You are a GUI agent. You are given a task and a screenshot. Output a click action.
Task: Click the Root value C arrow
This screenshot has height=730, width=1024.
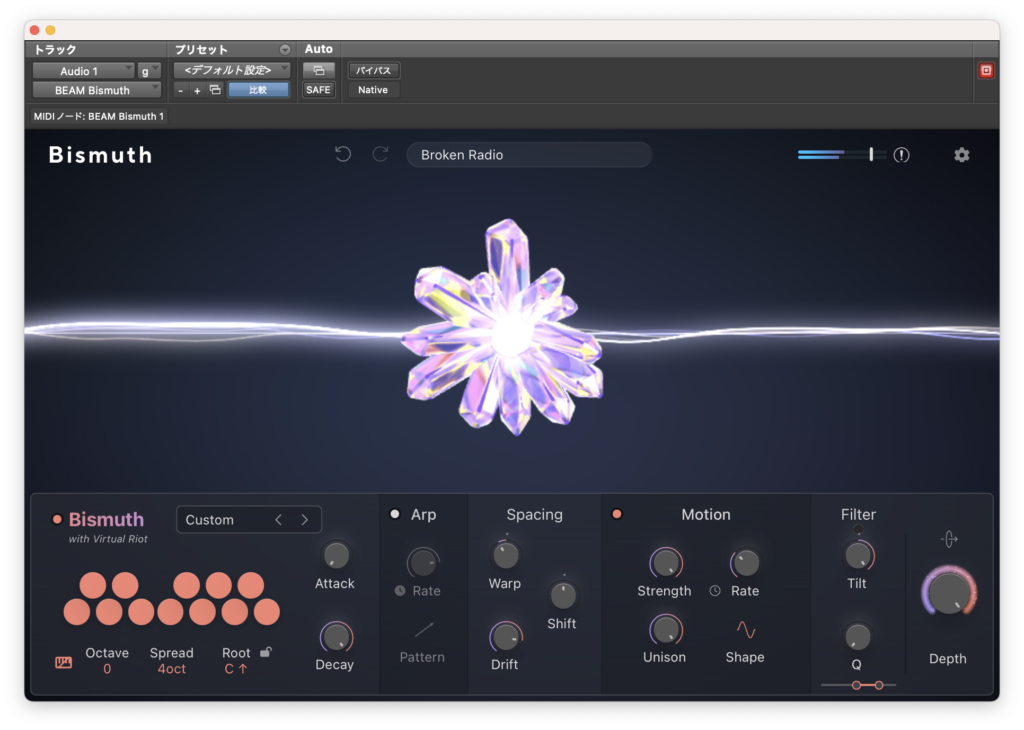click(236, 669)
